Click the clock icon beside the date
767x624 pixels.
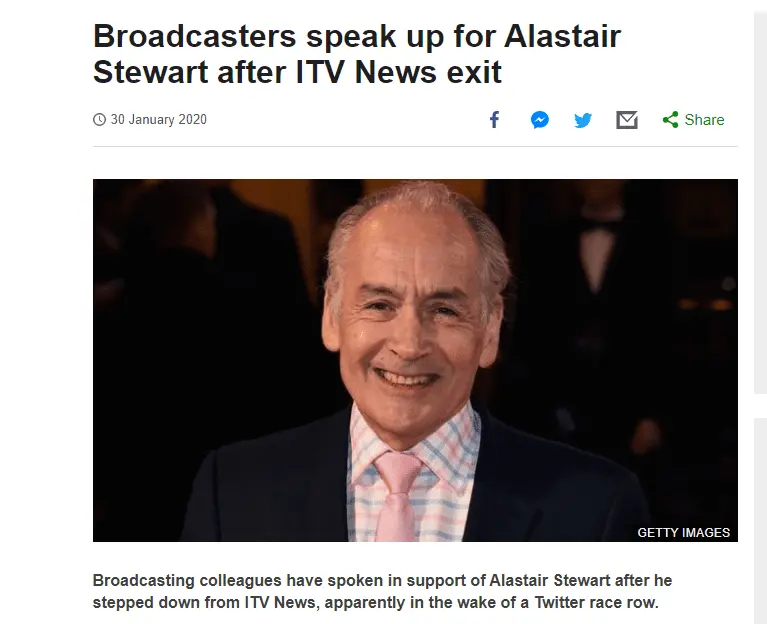point(99,119)
